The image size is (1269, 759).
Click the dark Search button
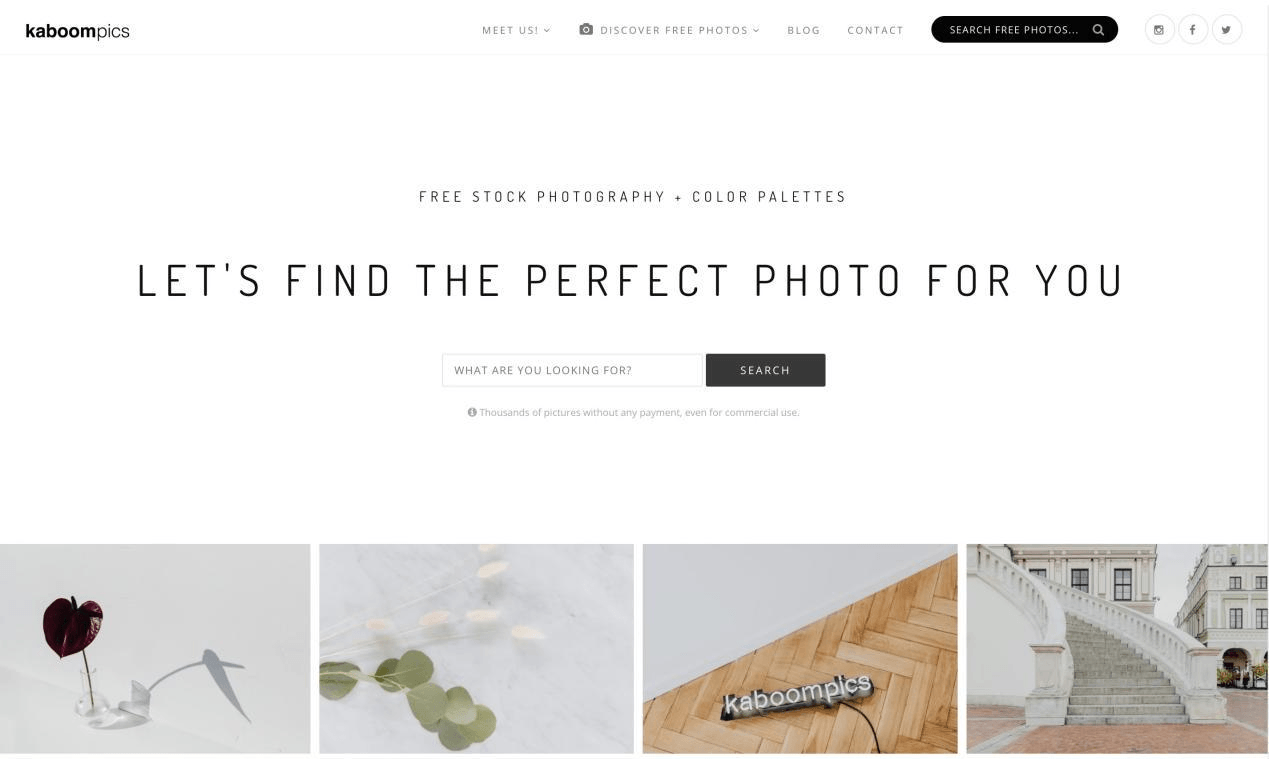coord(765,370)
